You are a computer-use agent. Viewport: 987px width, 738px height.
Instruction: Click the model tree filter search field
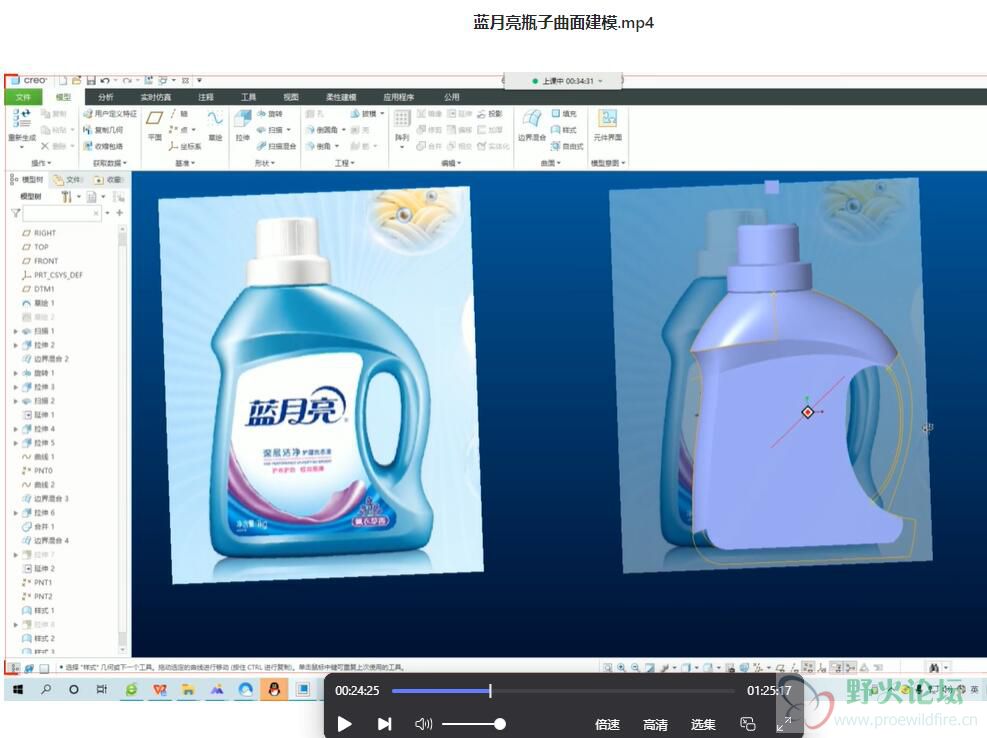[61, 213]
